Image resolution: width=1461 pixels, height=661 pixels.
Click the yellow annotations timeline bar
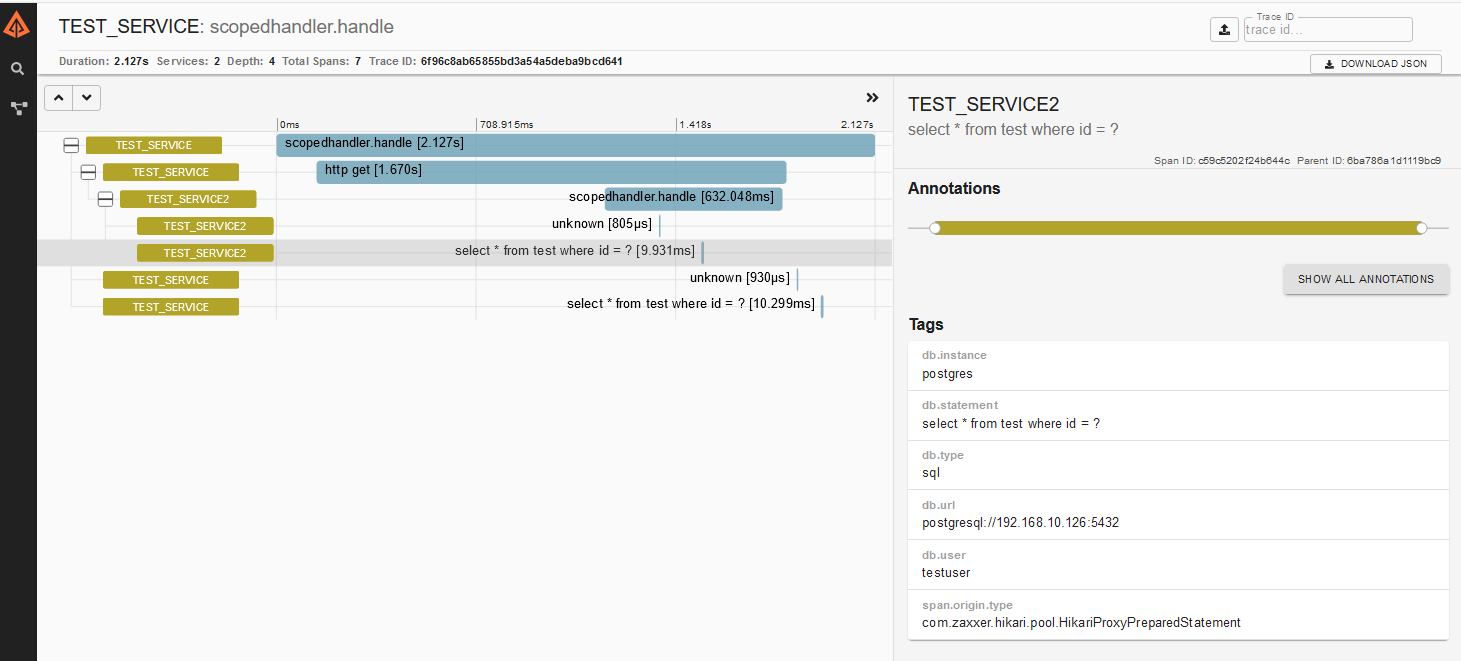tap(1178, 228)
